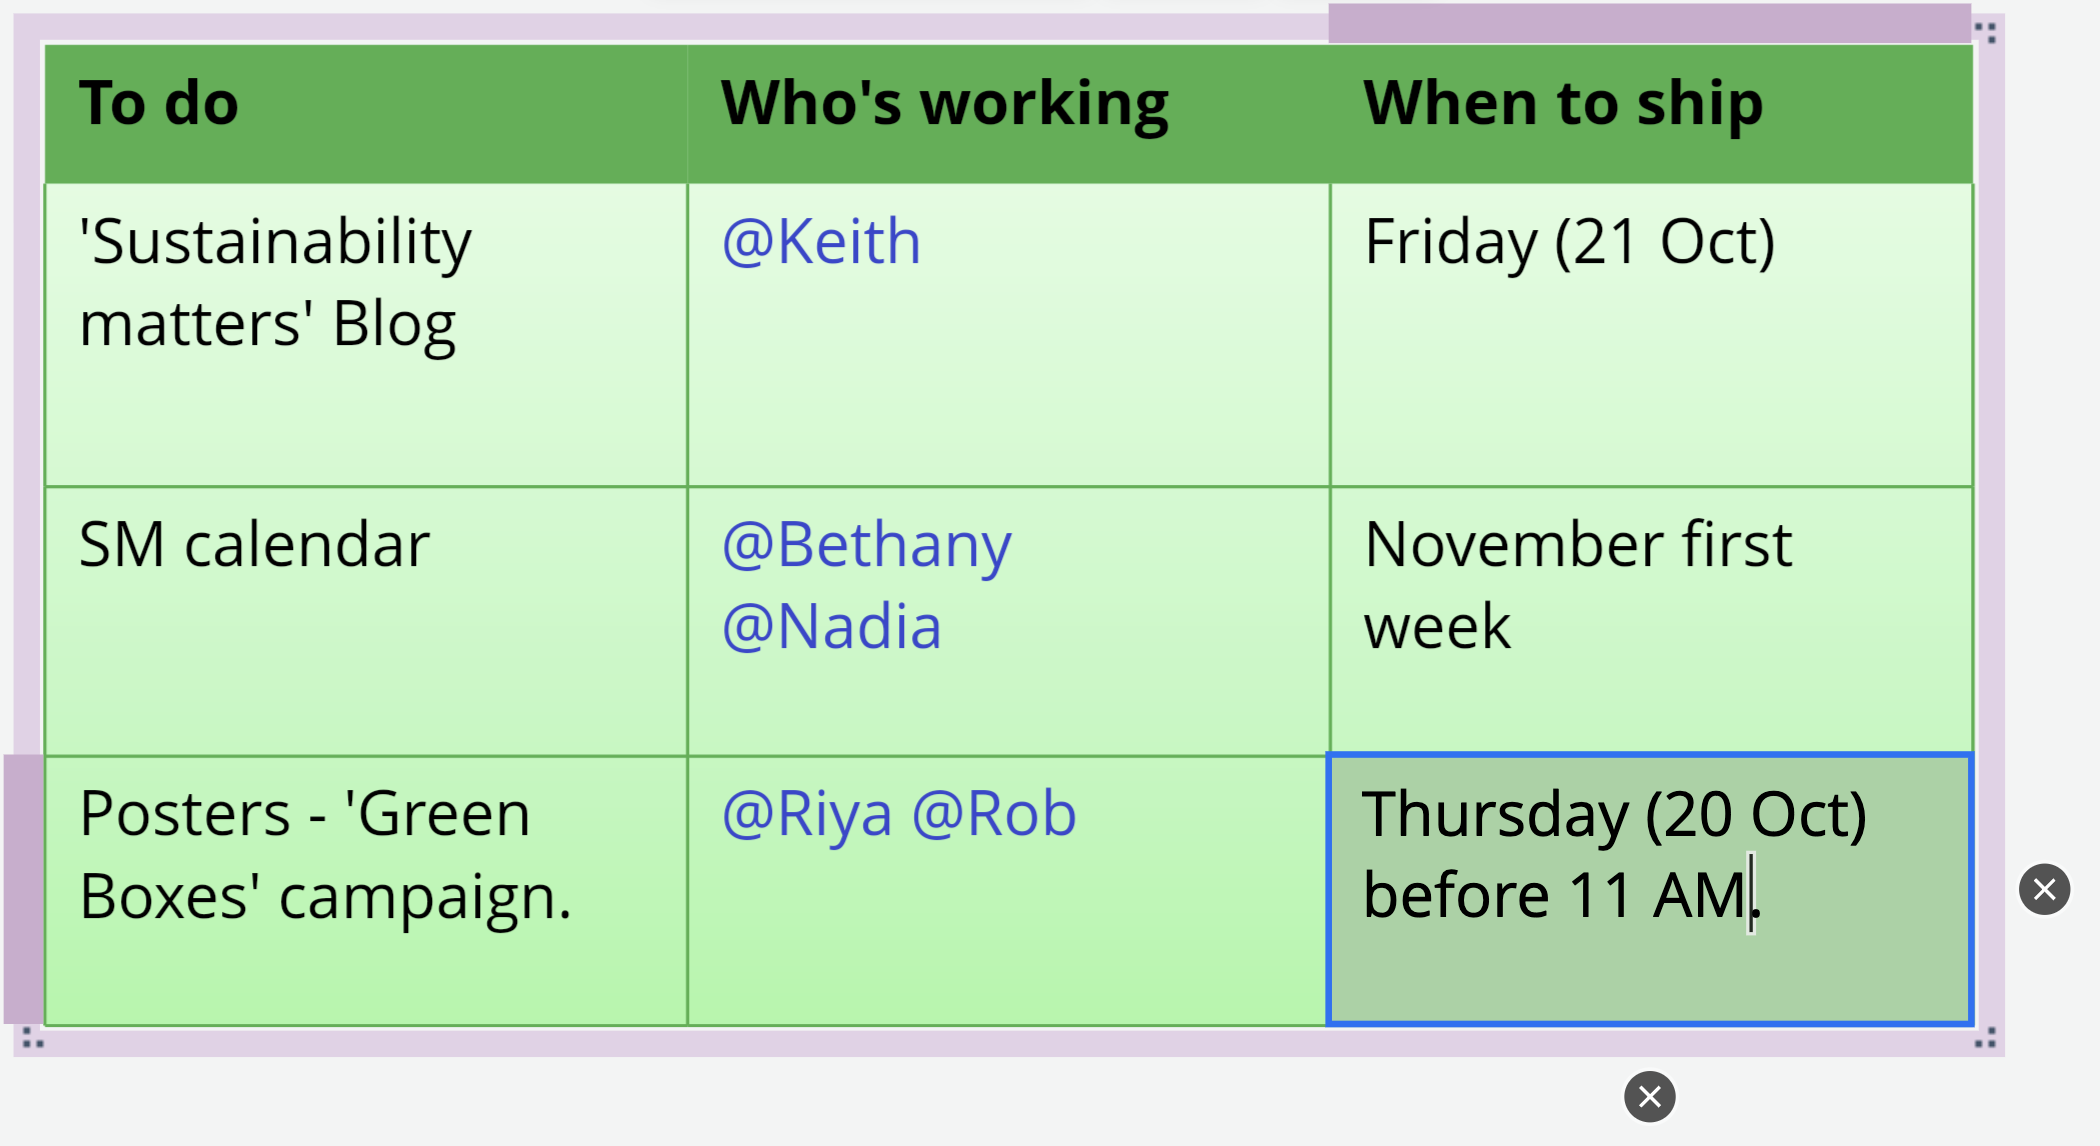Screen dimensions: 2100x1146
Task: Click the 'When to ship' header cell
Action: tap(1650, 112)
